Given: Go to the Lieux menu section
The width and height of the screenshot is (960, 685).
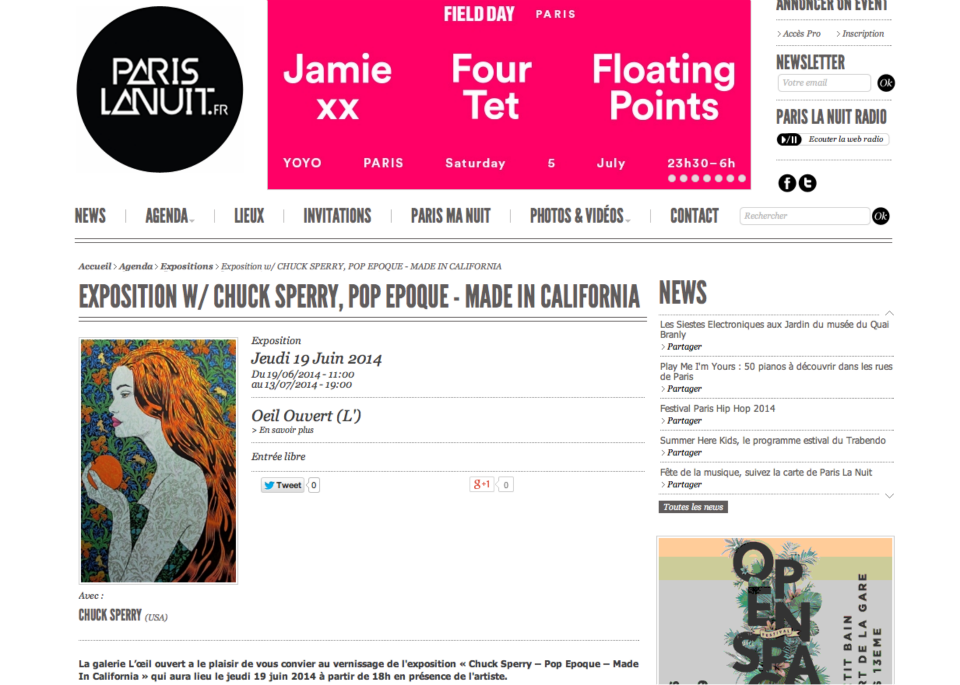Looking at the screenshot, I should point(249,216).
